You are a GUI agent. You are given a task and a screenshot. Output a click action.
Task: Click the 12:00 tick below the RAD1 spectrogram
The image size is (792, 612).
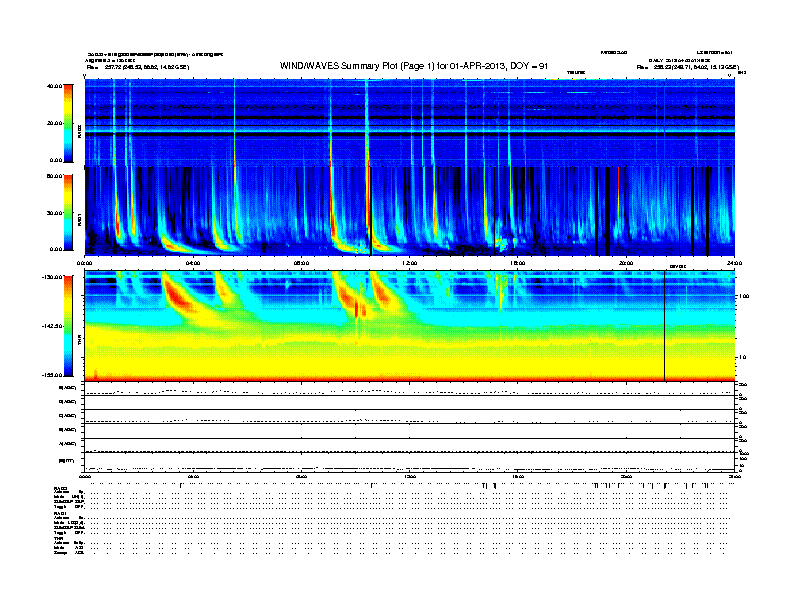(410, 263)
